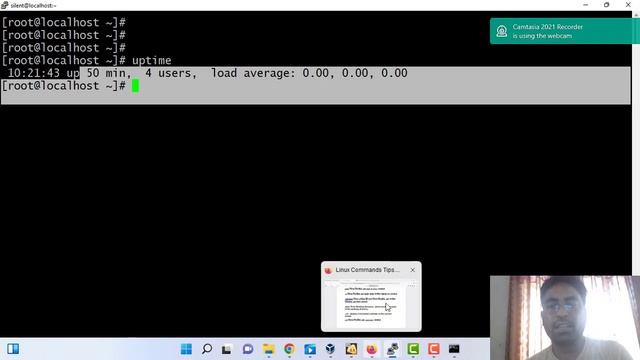Open taskbar Search magnifier

point(207,349)
